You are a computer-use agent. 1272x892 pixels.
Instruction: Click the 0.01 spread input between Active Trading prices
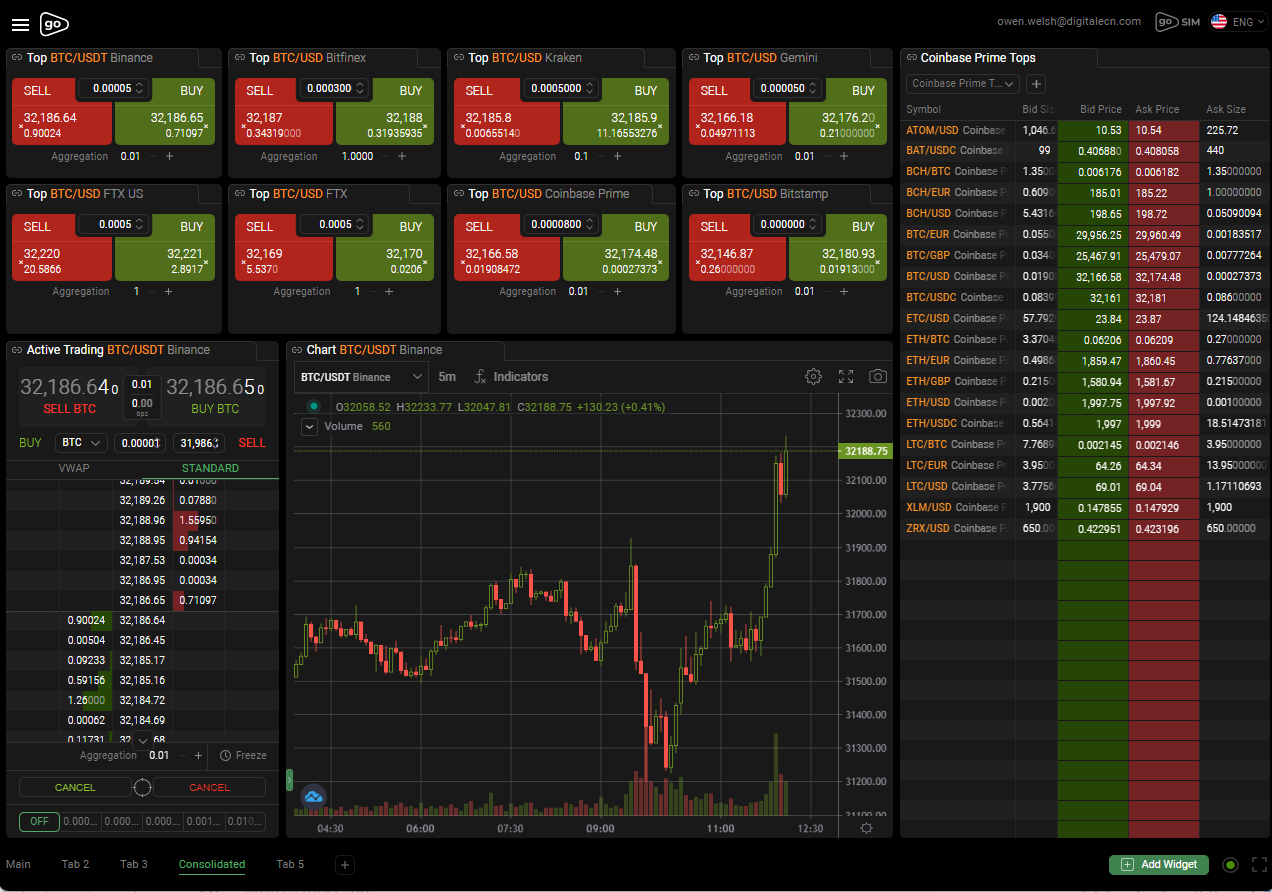[142, 384]
